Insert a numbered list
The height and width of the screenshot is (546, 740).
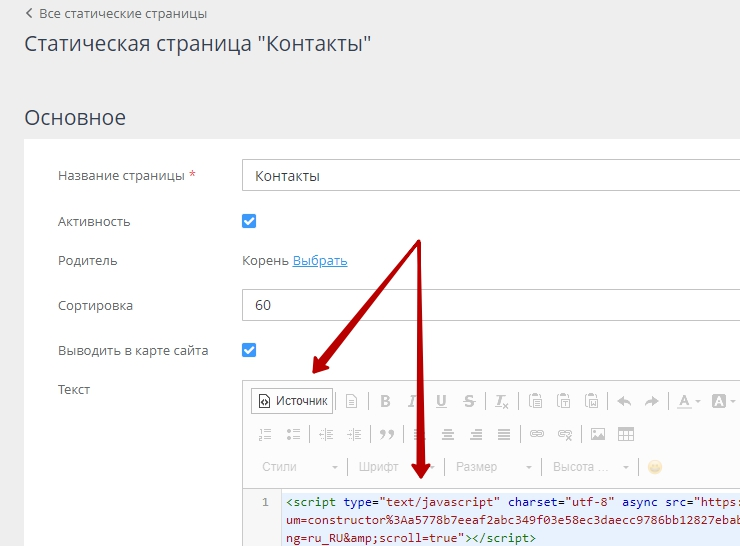[265, 434]
